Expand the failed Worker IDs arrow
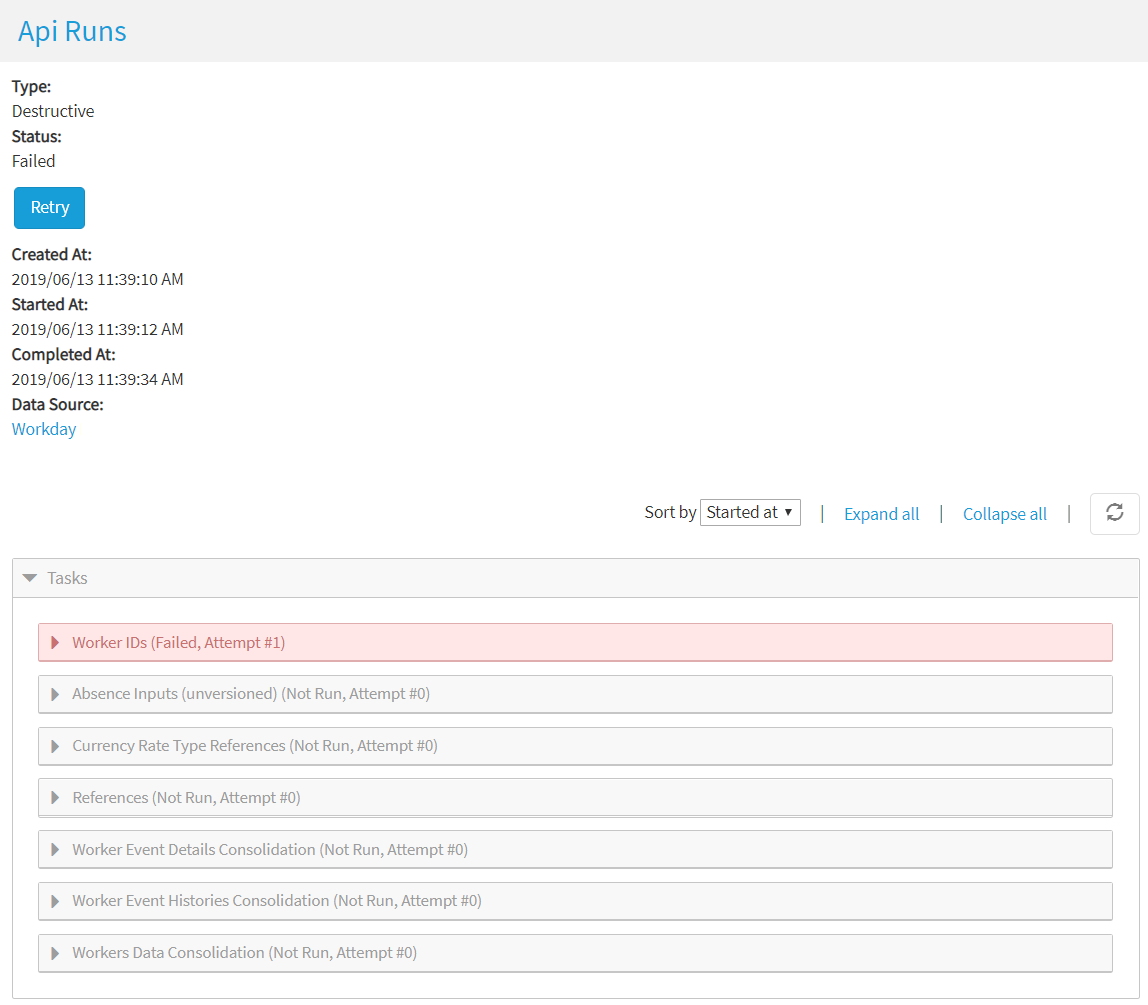This screenshot has height=1005, width=1148. 55,643
